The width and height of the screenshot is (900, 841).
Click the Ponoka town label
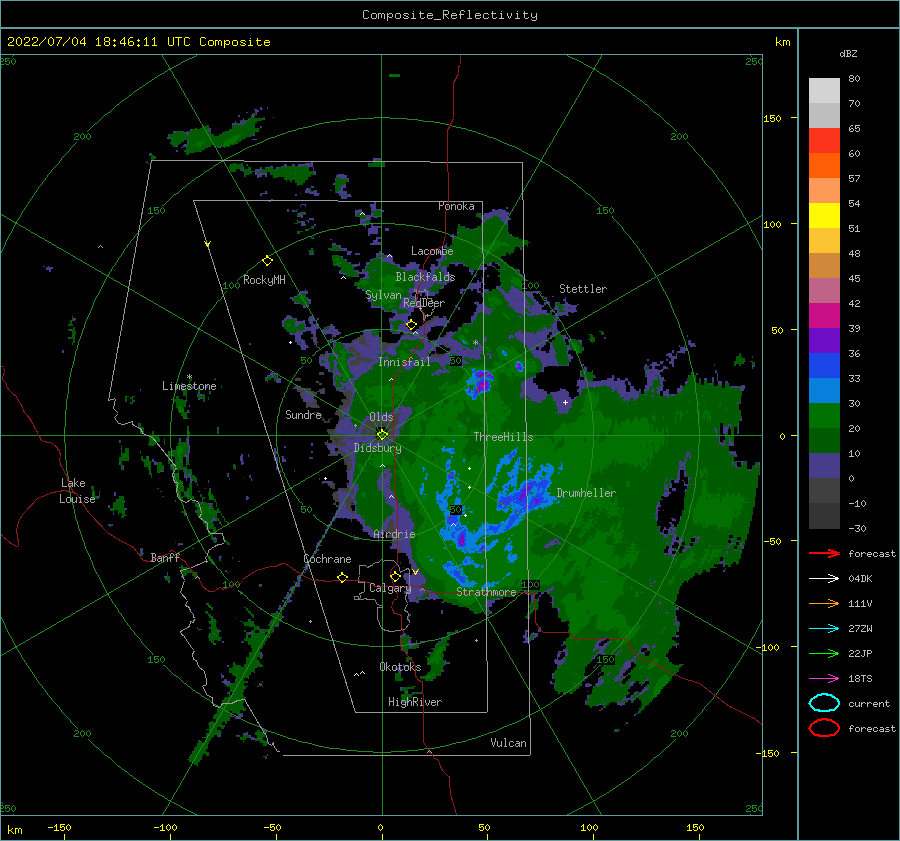tap(456, 206)
